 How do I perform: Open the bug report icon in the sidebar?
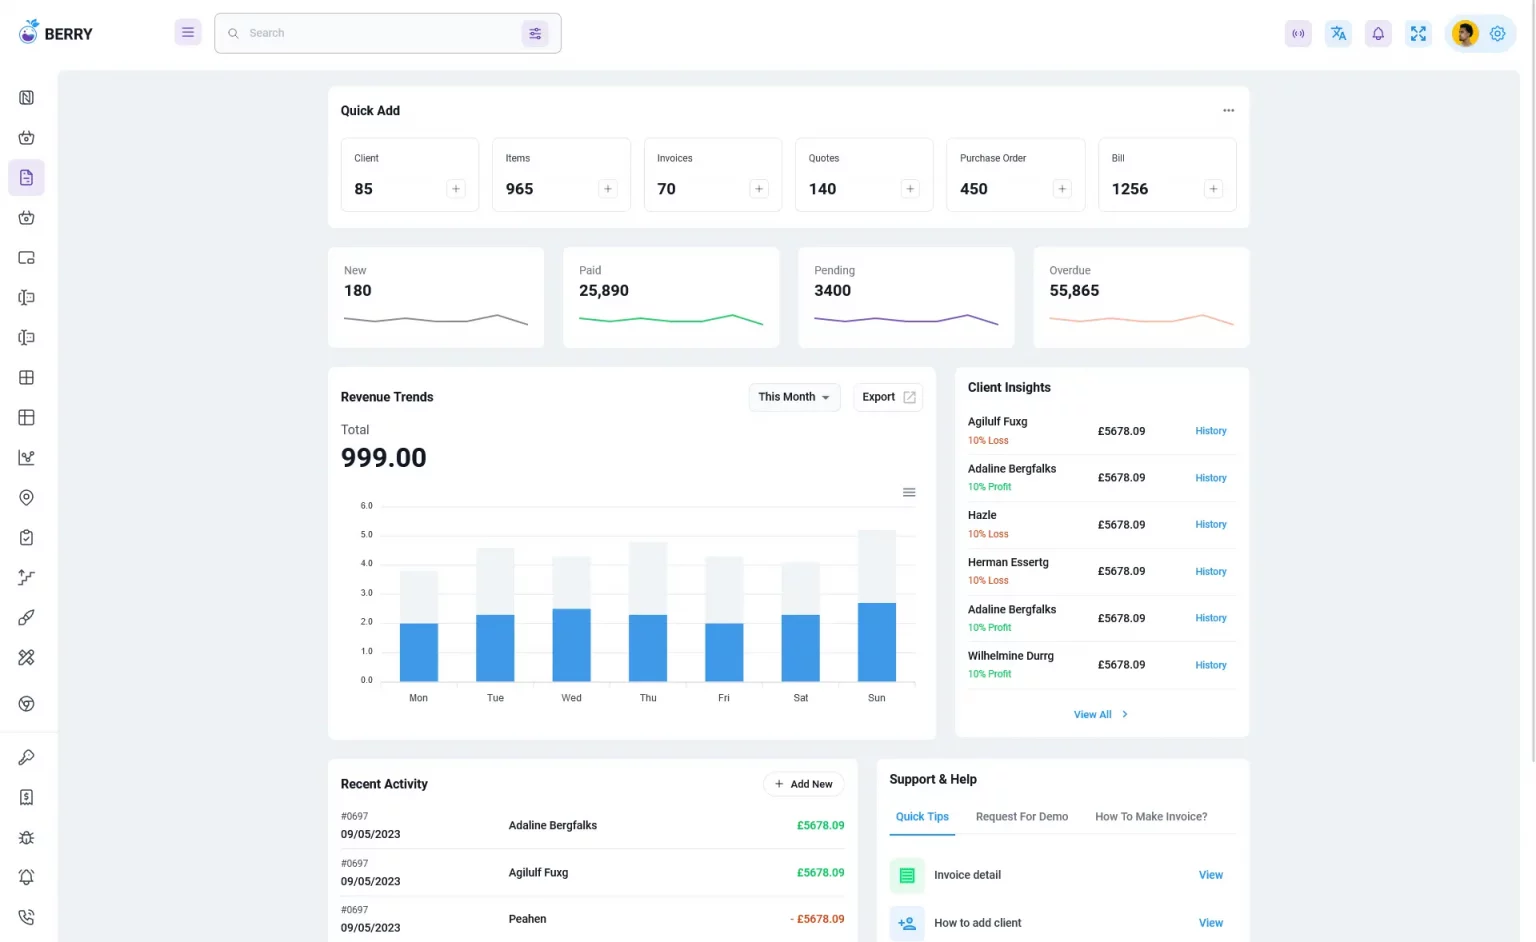26,837
